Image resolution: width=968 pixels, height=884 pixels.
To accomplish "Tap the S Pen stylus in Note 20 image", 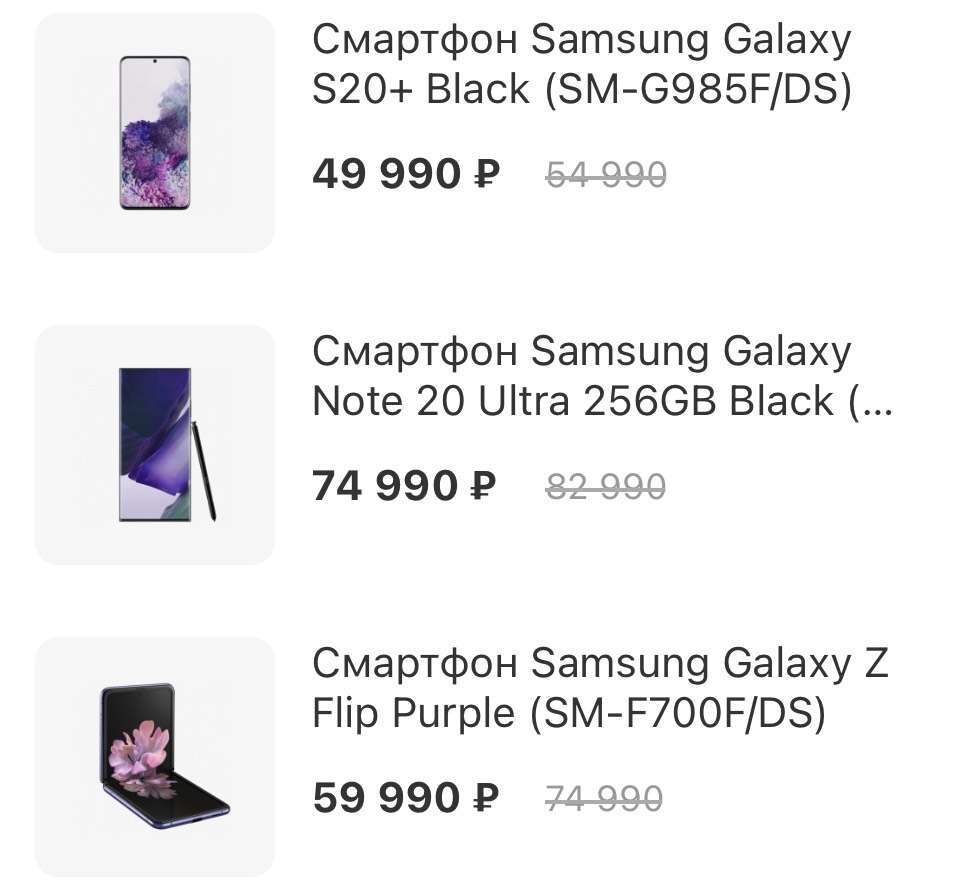I will pyautogui.click(x=203, y=470).
